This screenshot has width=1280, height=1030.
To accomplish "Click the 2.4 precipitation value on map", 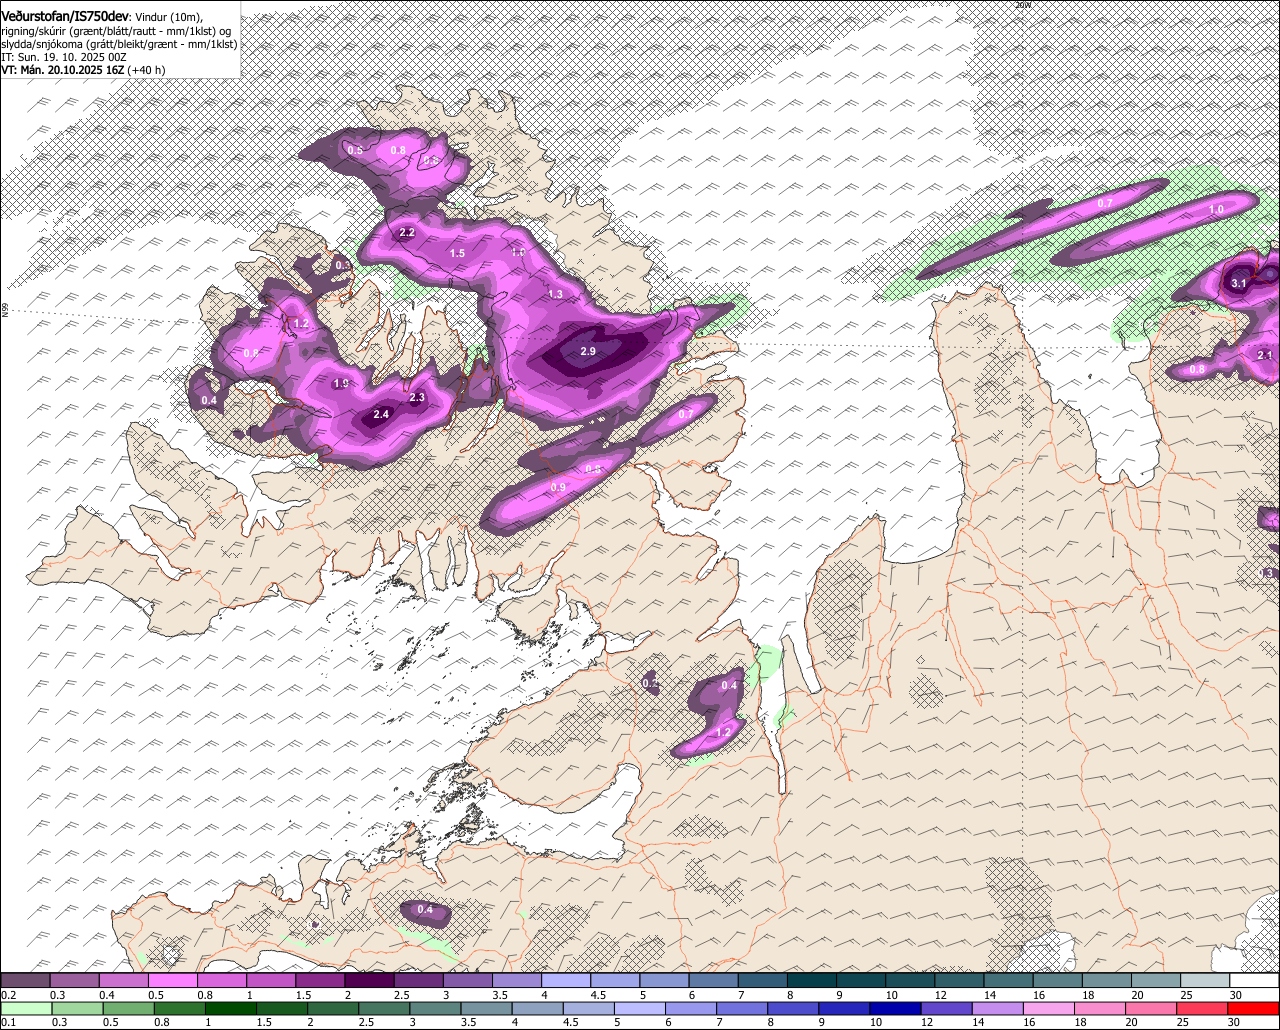I will [x=381, y=414].
